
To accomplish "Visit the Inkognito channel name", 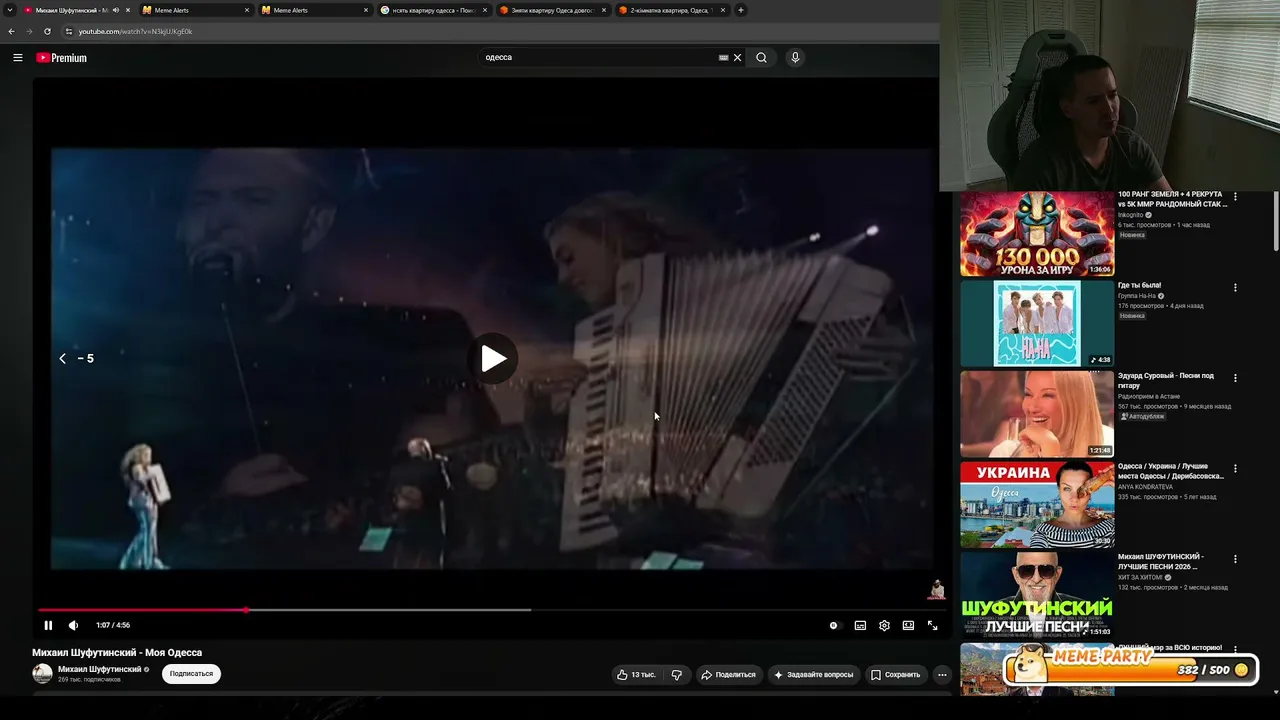I will click(x=1131, y=215).
